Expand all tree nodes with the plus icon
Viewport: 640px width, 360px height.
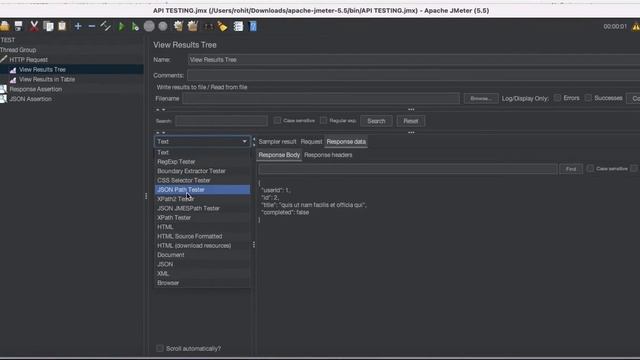(x=78, y=26)
